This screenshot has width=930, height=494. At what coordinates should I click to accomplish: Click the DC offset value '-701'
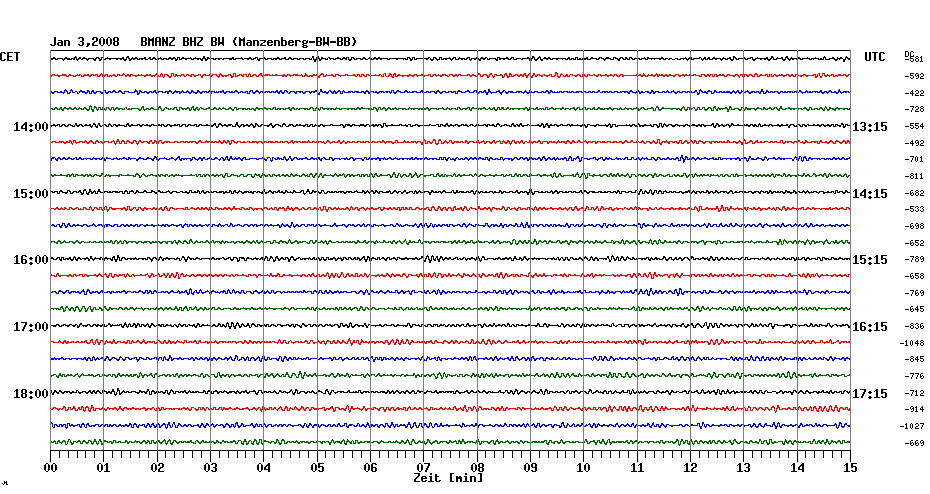(x=914, y=160)
